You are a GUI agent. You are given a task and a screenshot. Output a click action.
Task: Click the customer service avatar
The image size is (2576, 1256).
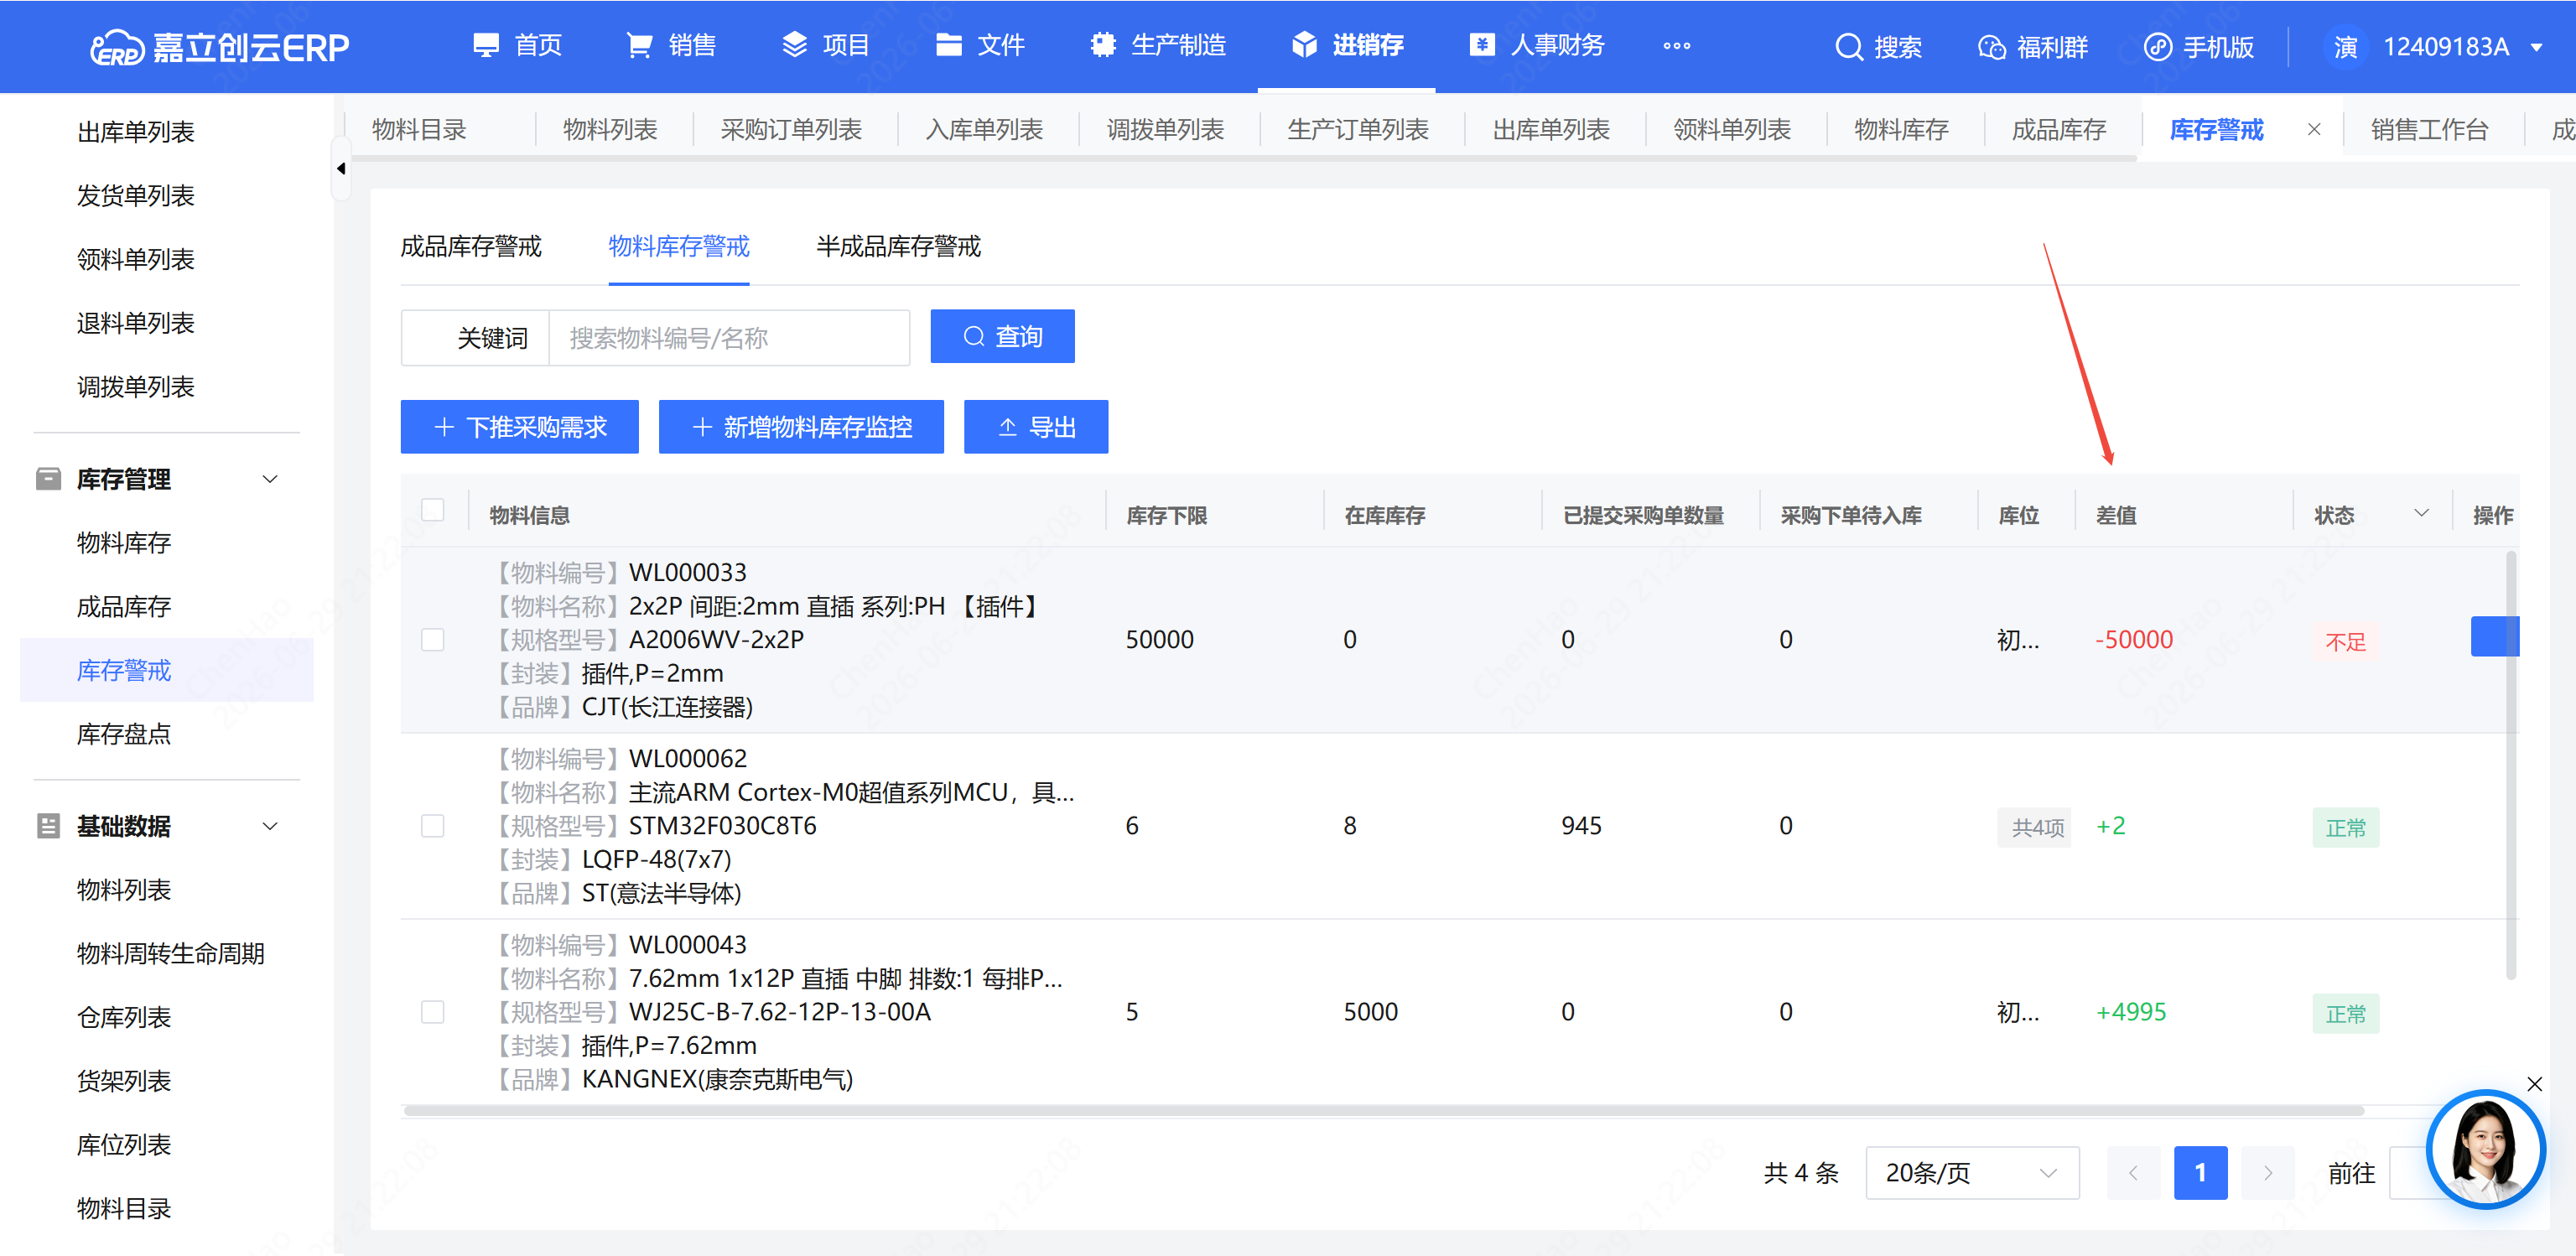2485,1149
